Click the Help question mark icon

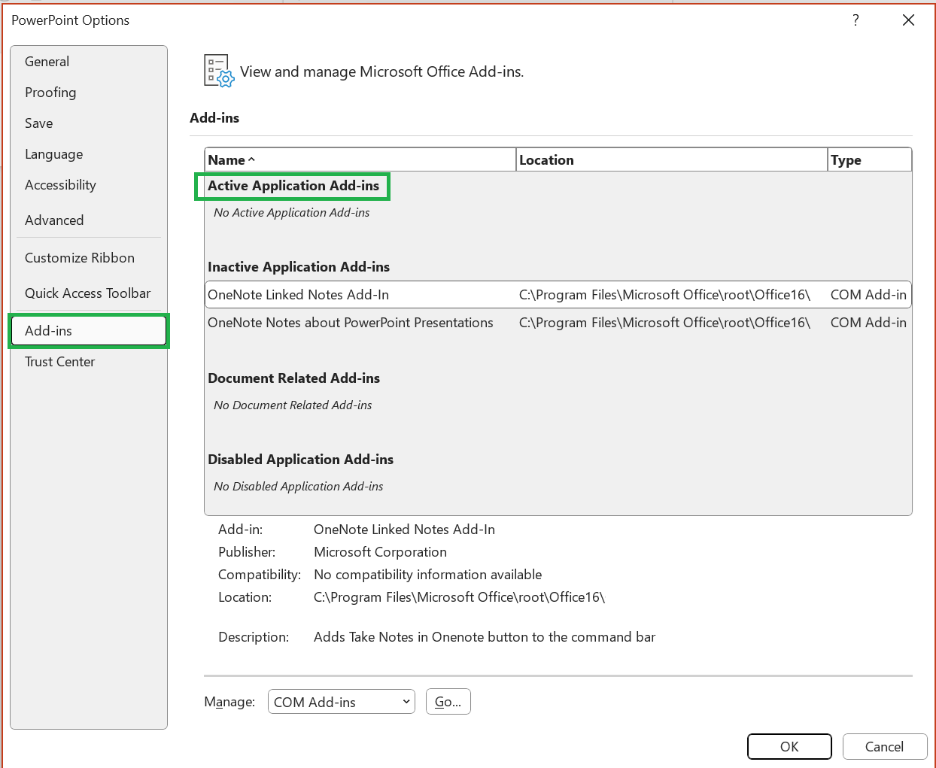pyautogui.click(x=855, y=20)
